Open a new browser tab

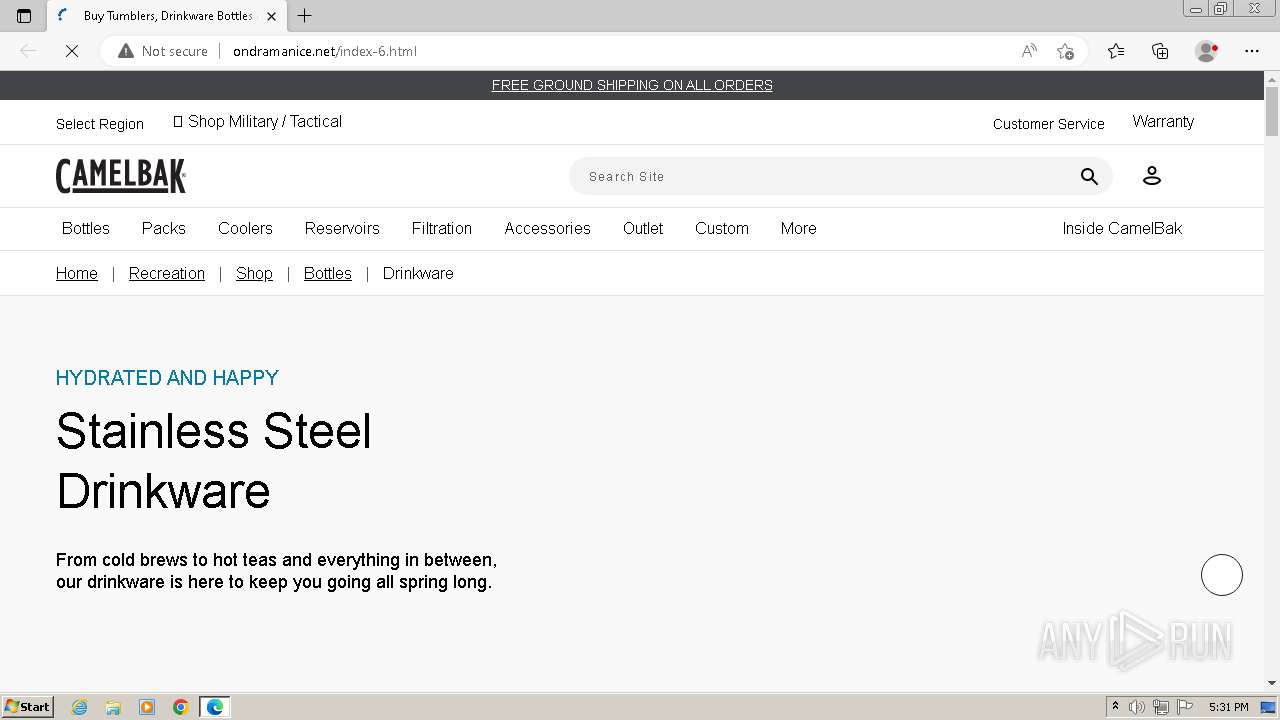[305, 15]
